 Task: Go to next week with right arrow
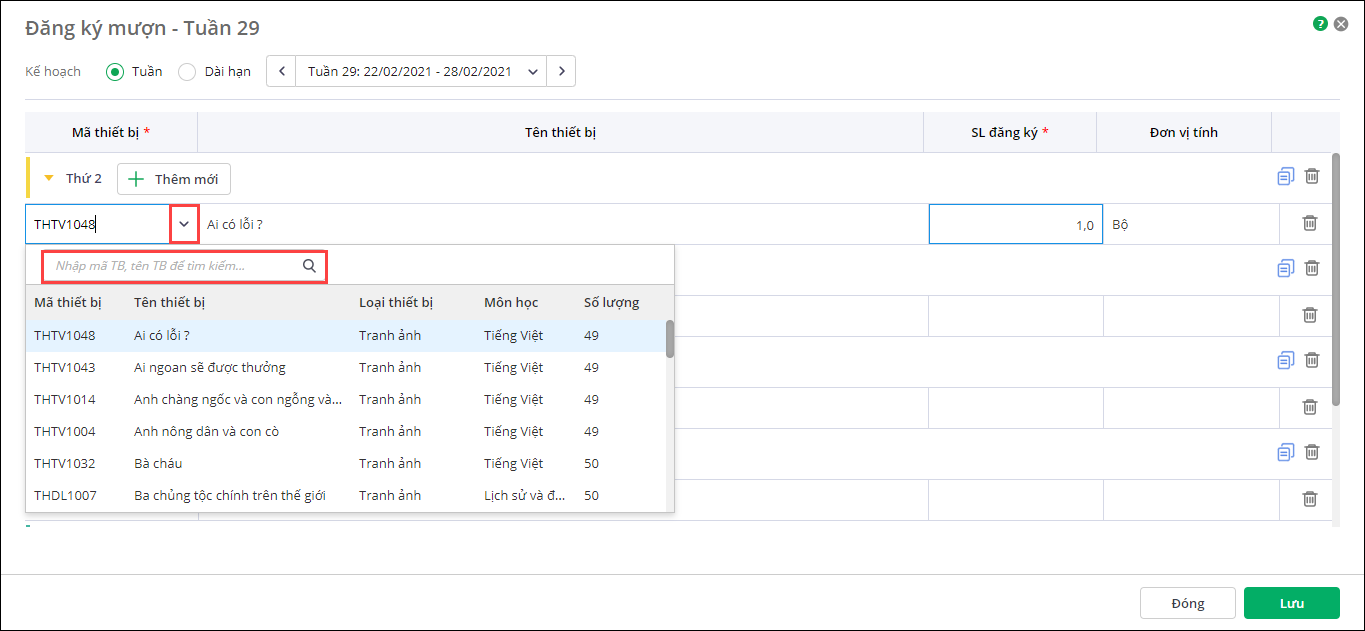(x=562, y=71)
